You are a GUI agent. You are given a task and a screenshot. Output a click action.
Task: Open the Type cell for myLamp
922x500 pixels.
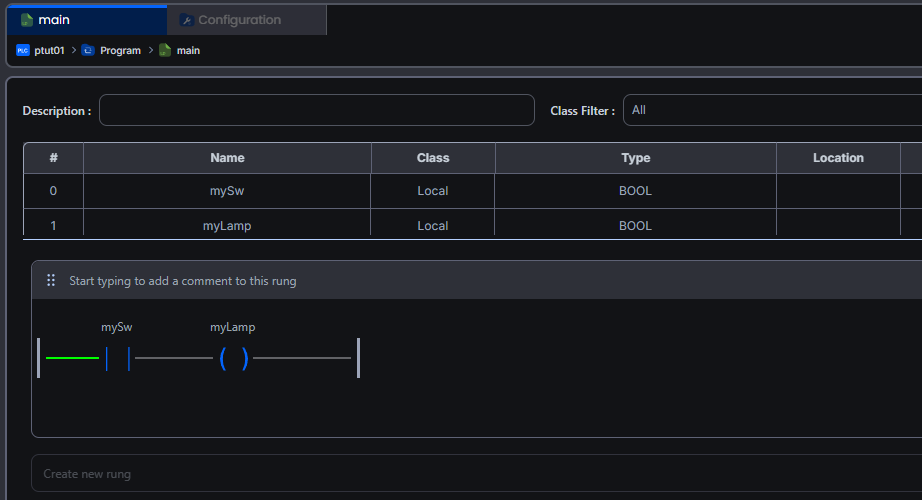pos(635,226)
